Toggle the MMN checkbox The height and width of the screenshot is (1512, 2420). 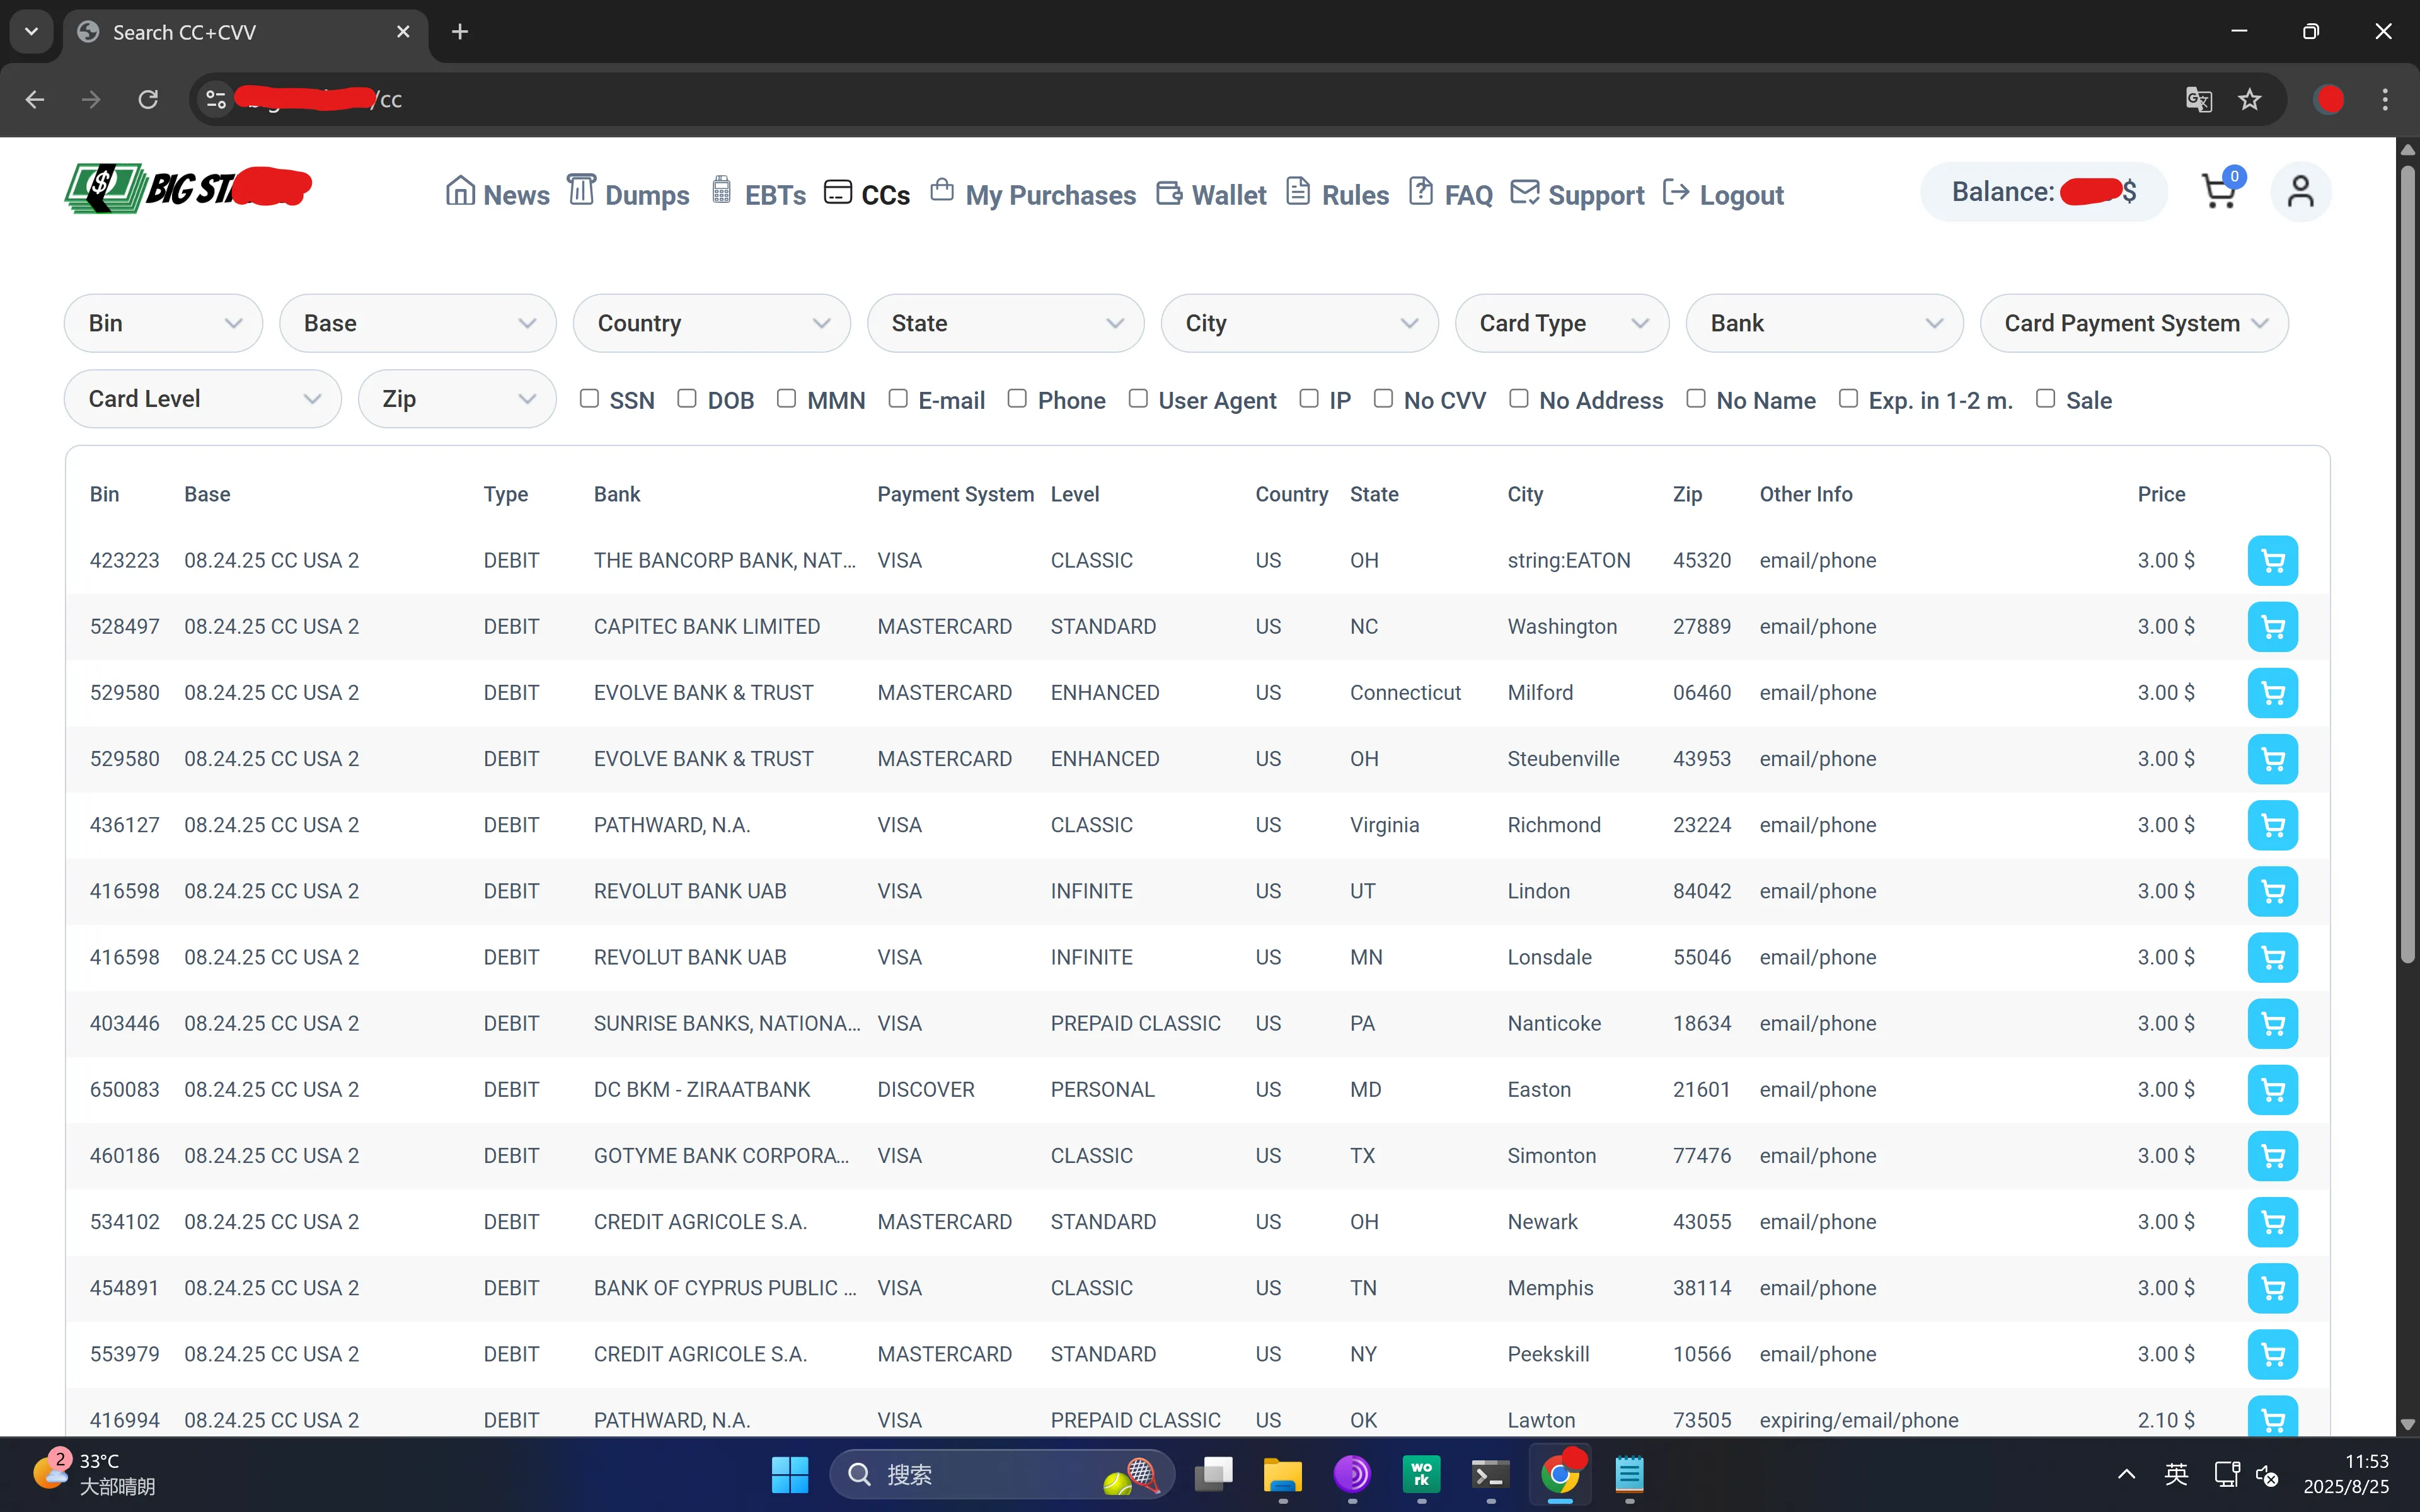click(787, 399)
